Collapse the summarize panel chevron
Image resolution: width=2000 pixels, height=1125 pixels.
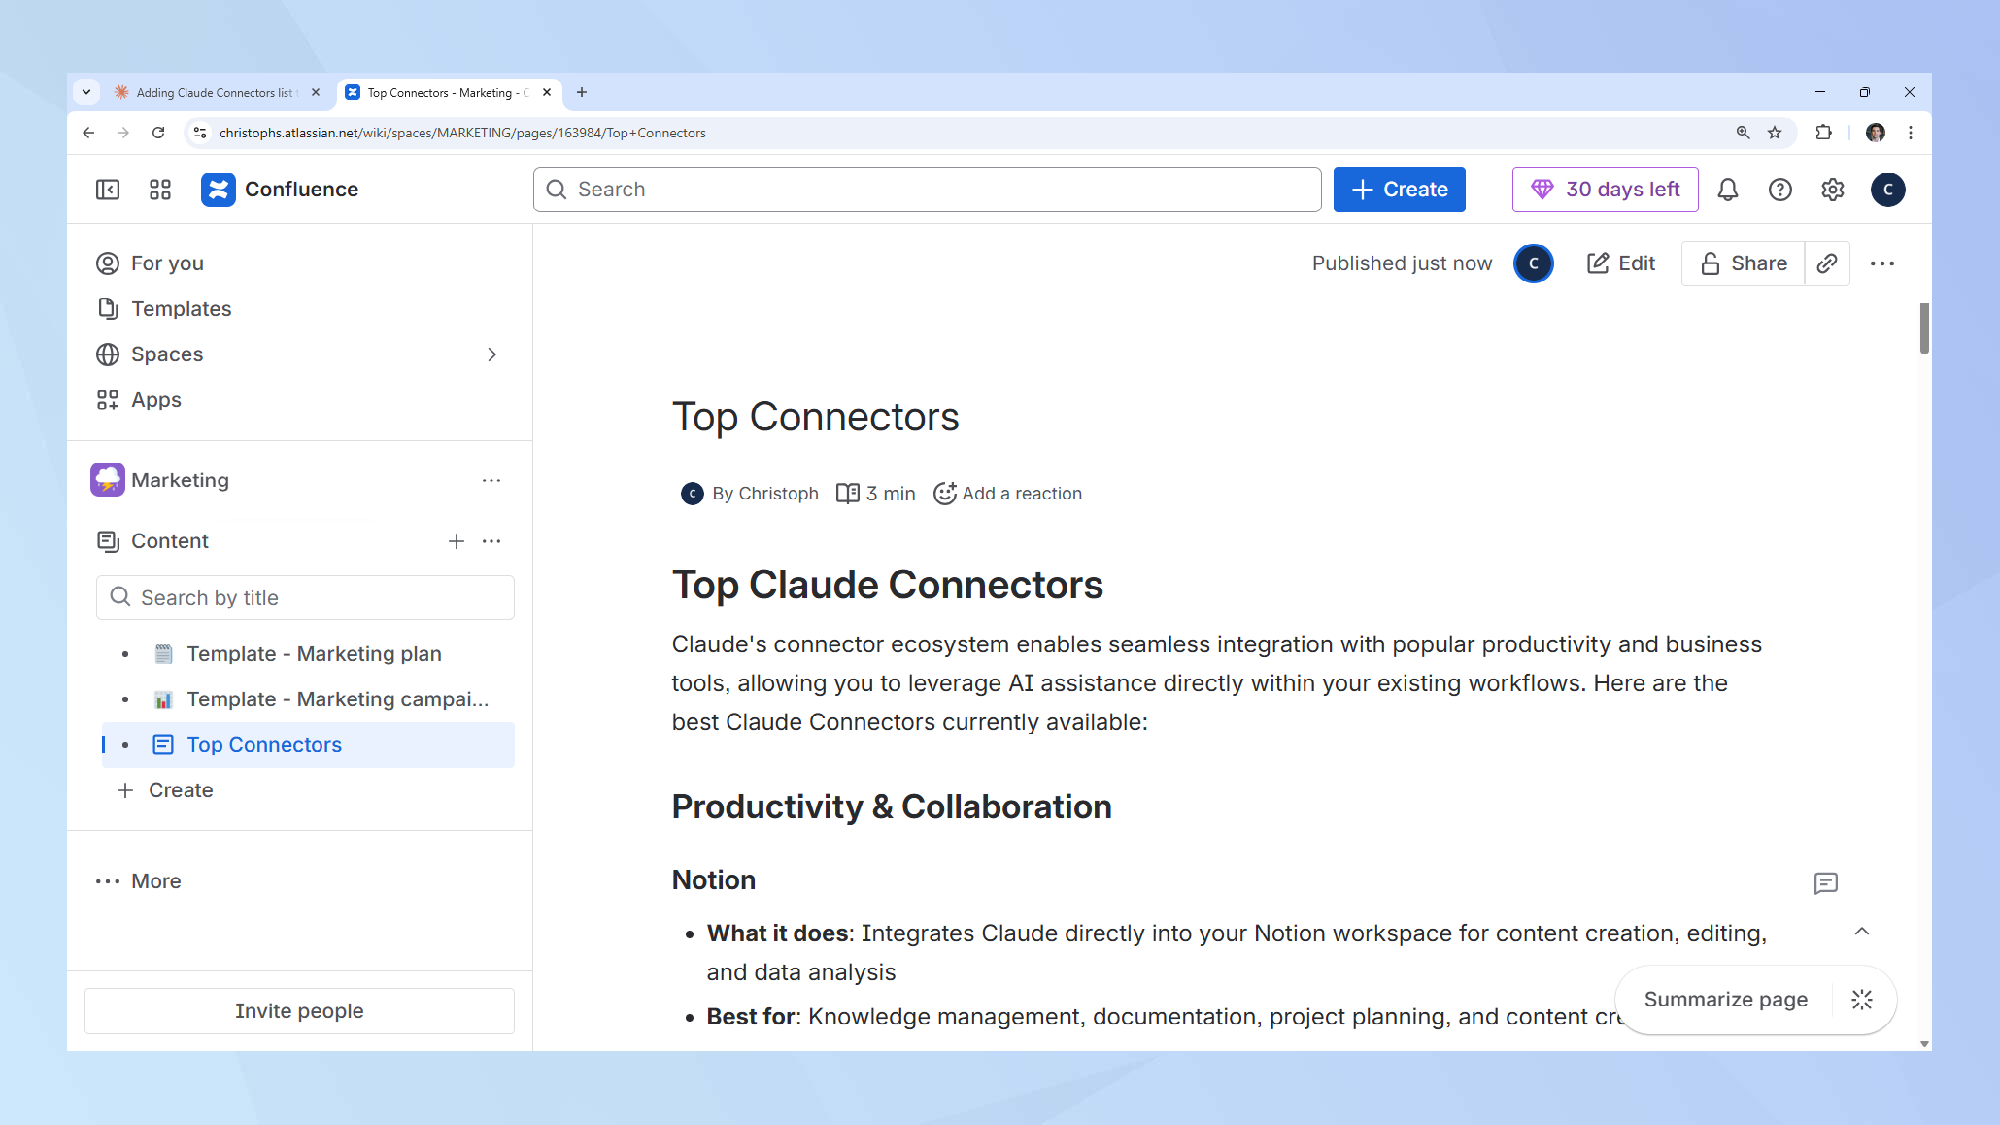[1861, 931]
